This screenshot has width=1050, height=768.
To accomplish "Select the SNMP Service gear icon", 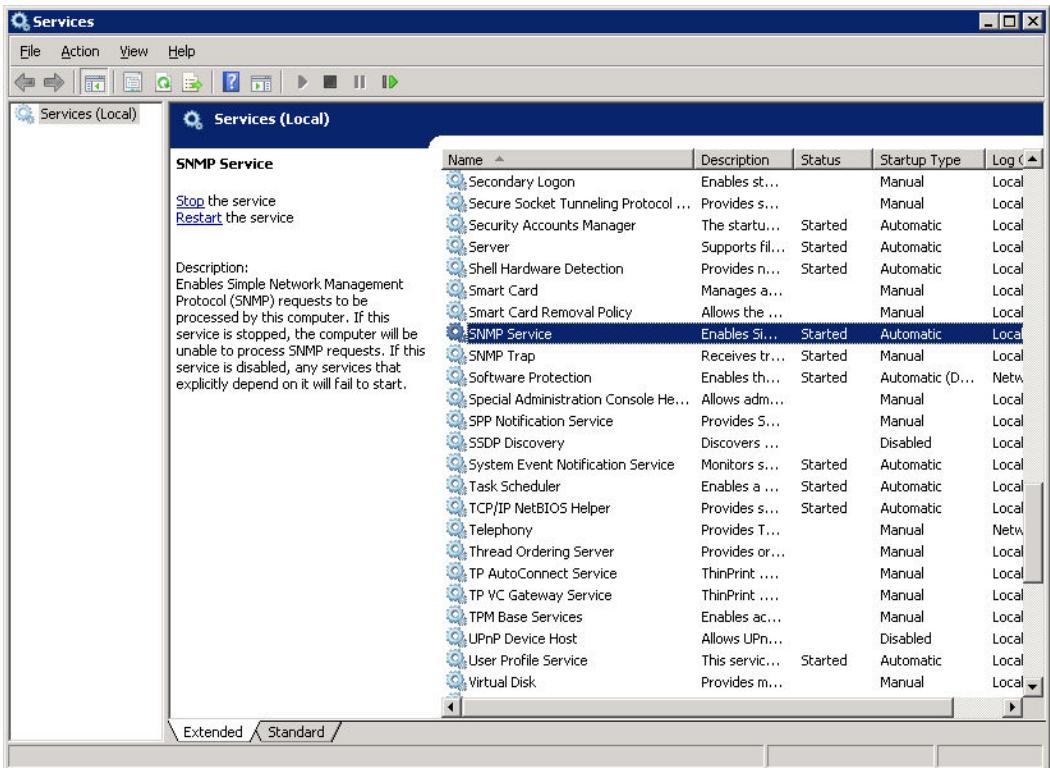I will tap(456, 333).
